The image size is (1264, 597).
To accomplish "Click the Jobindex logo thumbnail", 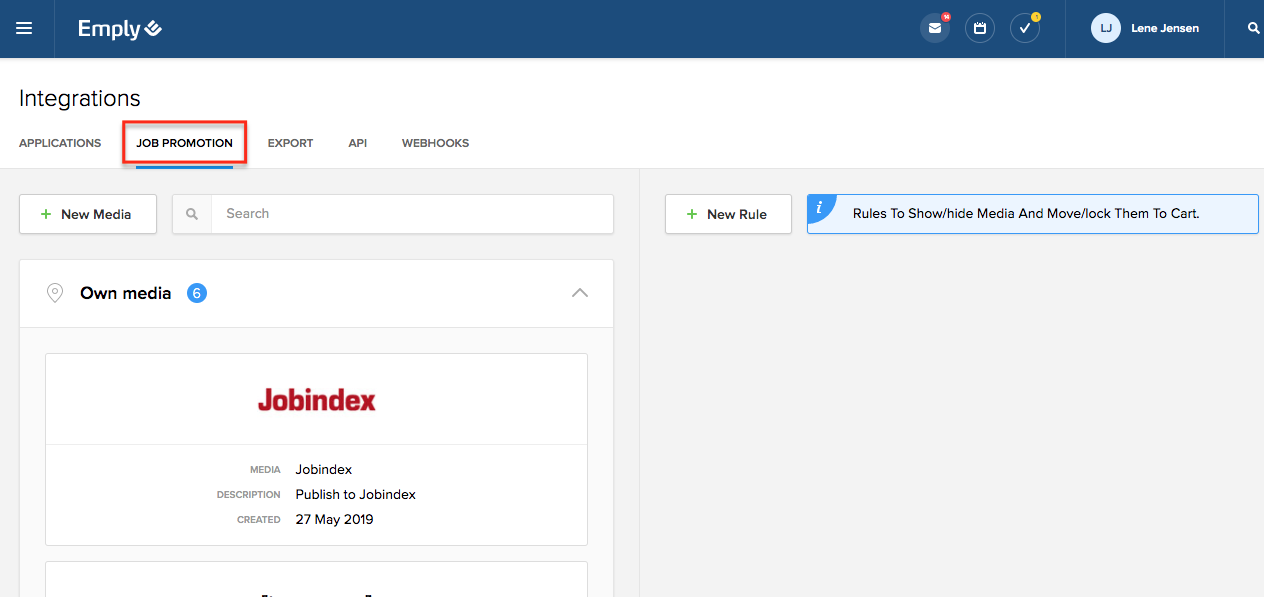I will coord(316,400).
